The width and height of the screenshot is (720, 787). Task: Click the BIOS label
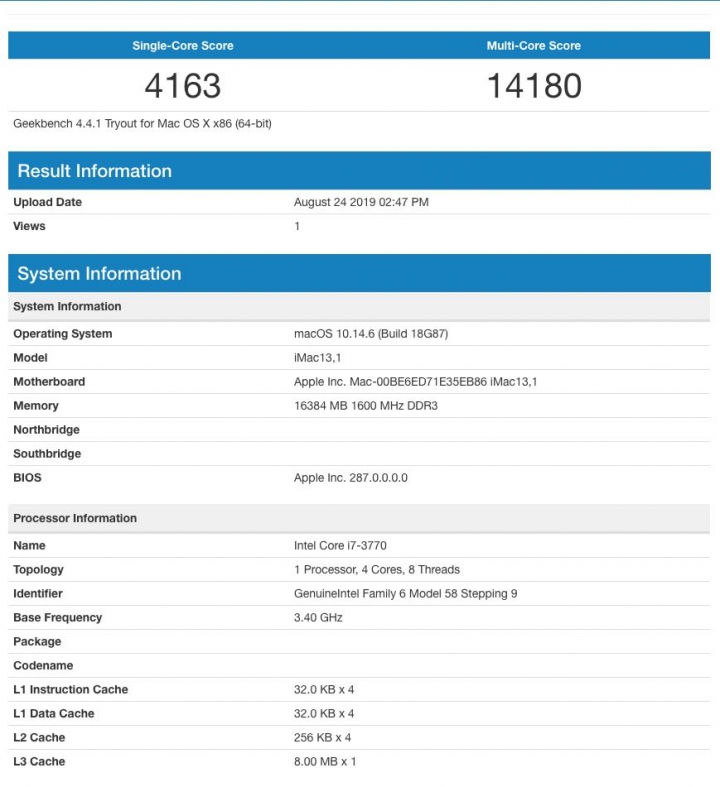27,477
